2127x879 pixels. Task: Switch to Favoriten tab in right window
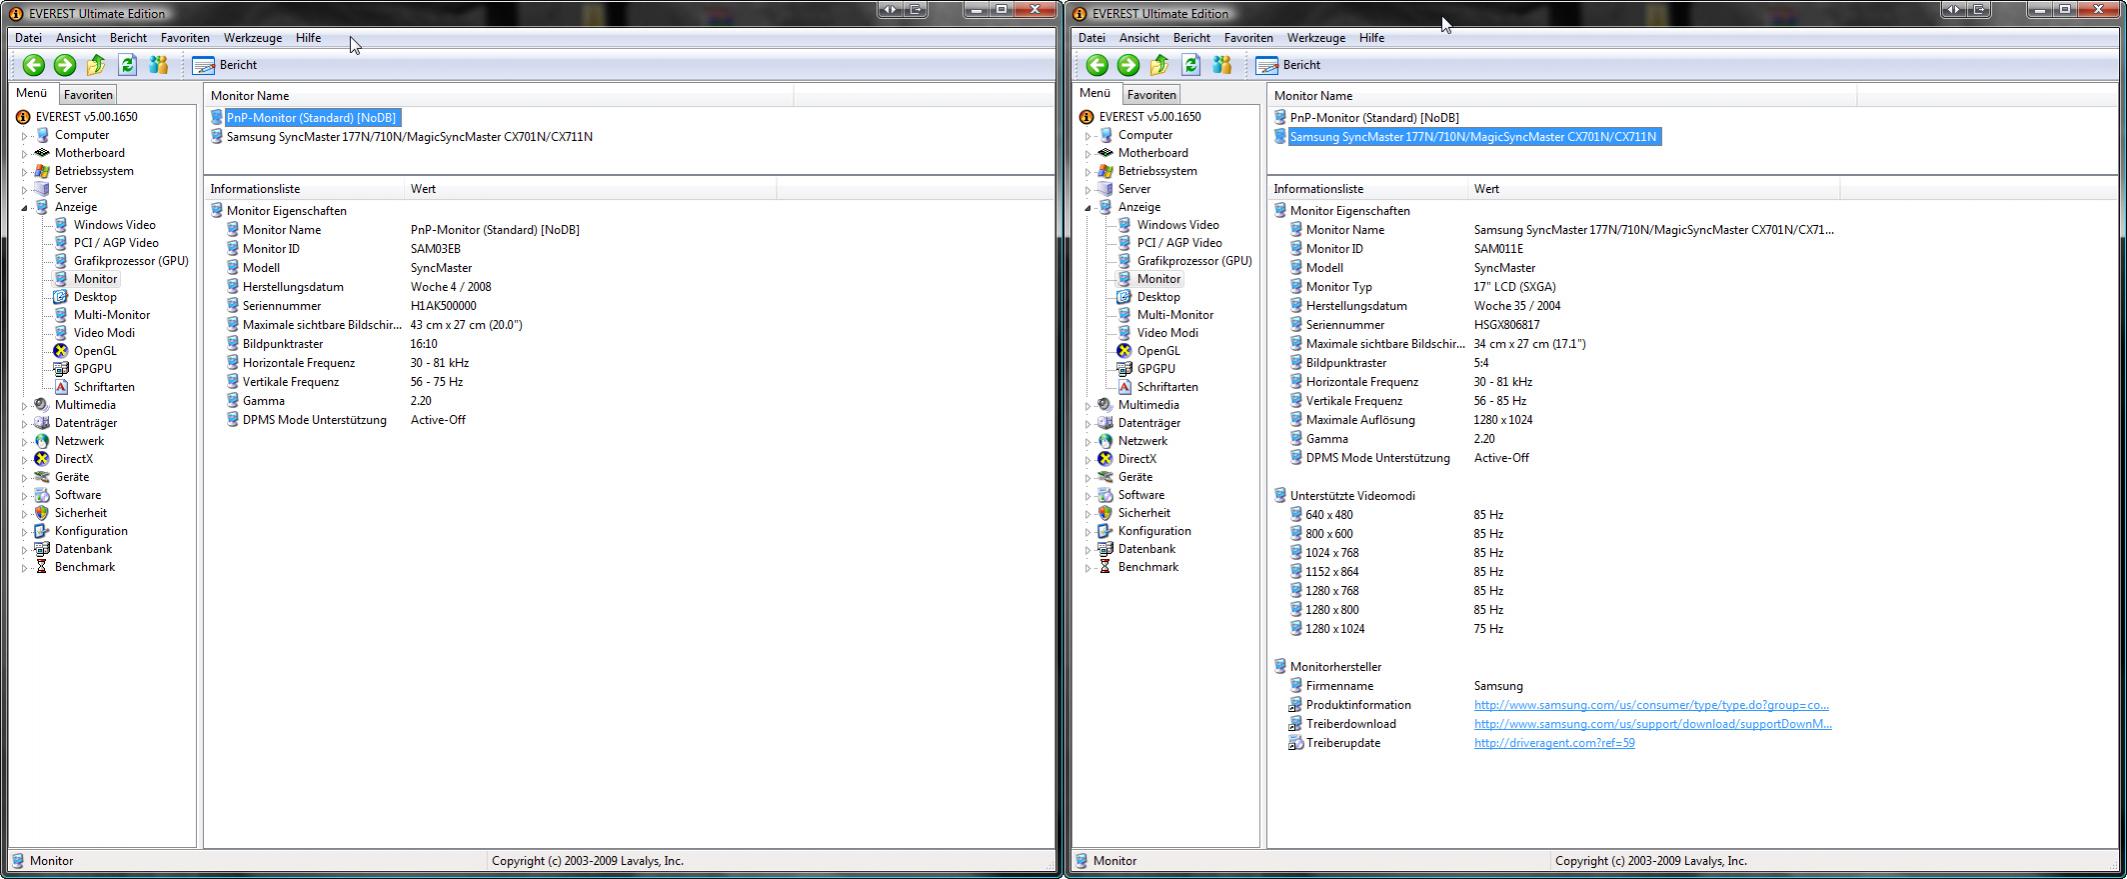click(x=1151, y=95)
